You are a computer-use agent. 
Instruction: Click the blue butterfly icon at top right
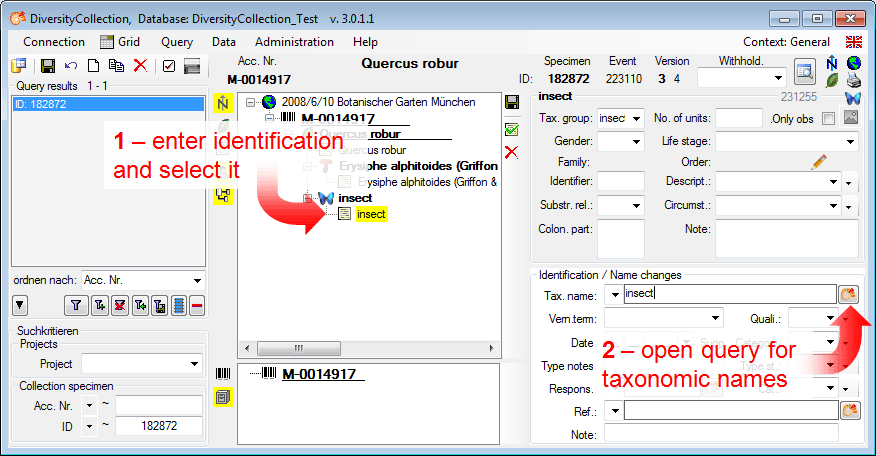[x=852, y=98]
